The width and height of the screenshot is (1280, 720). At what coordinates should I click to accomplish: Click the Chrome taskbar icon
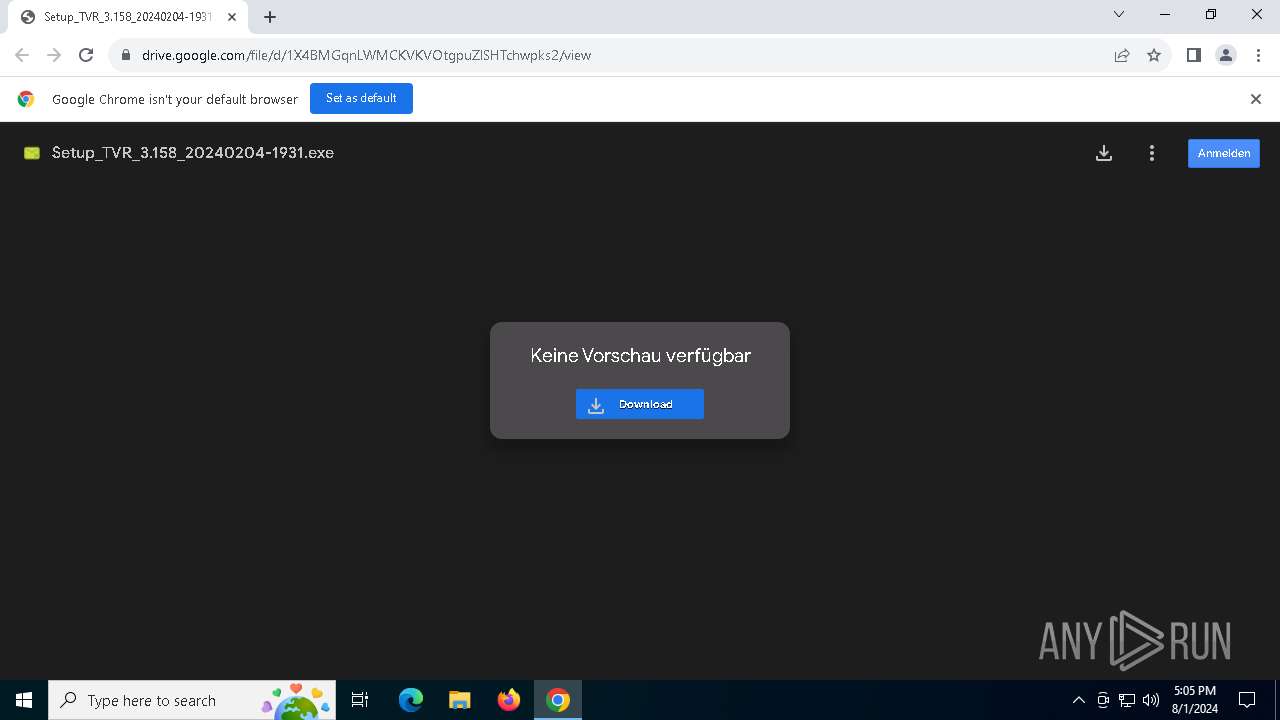(x=558, y=700)
